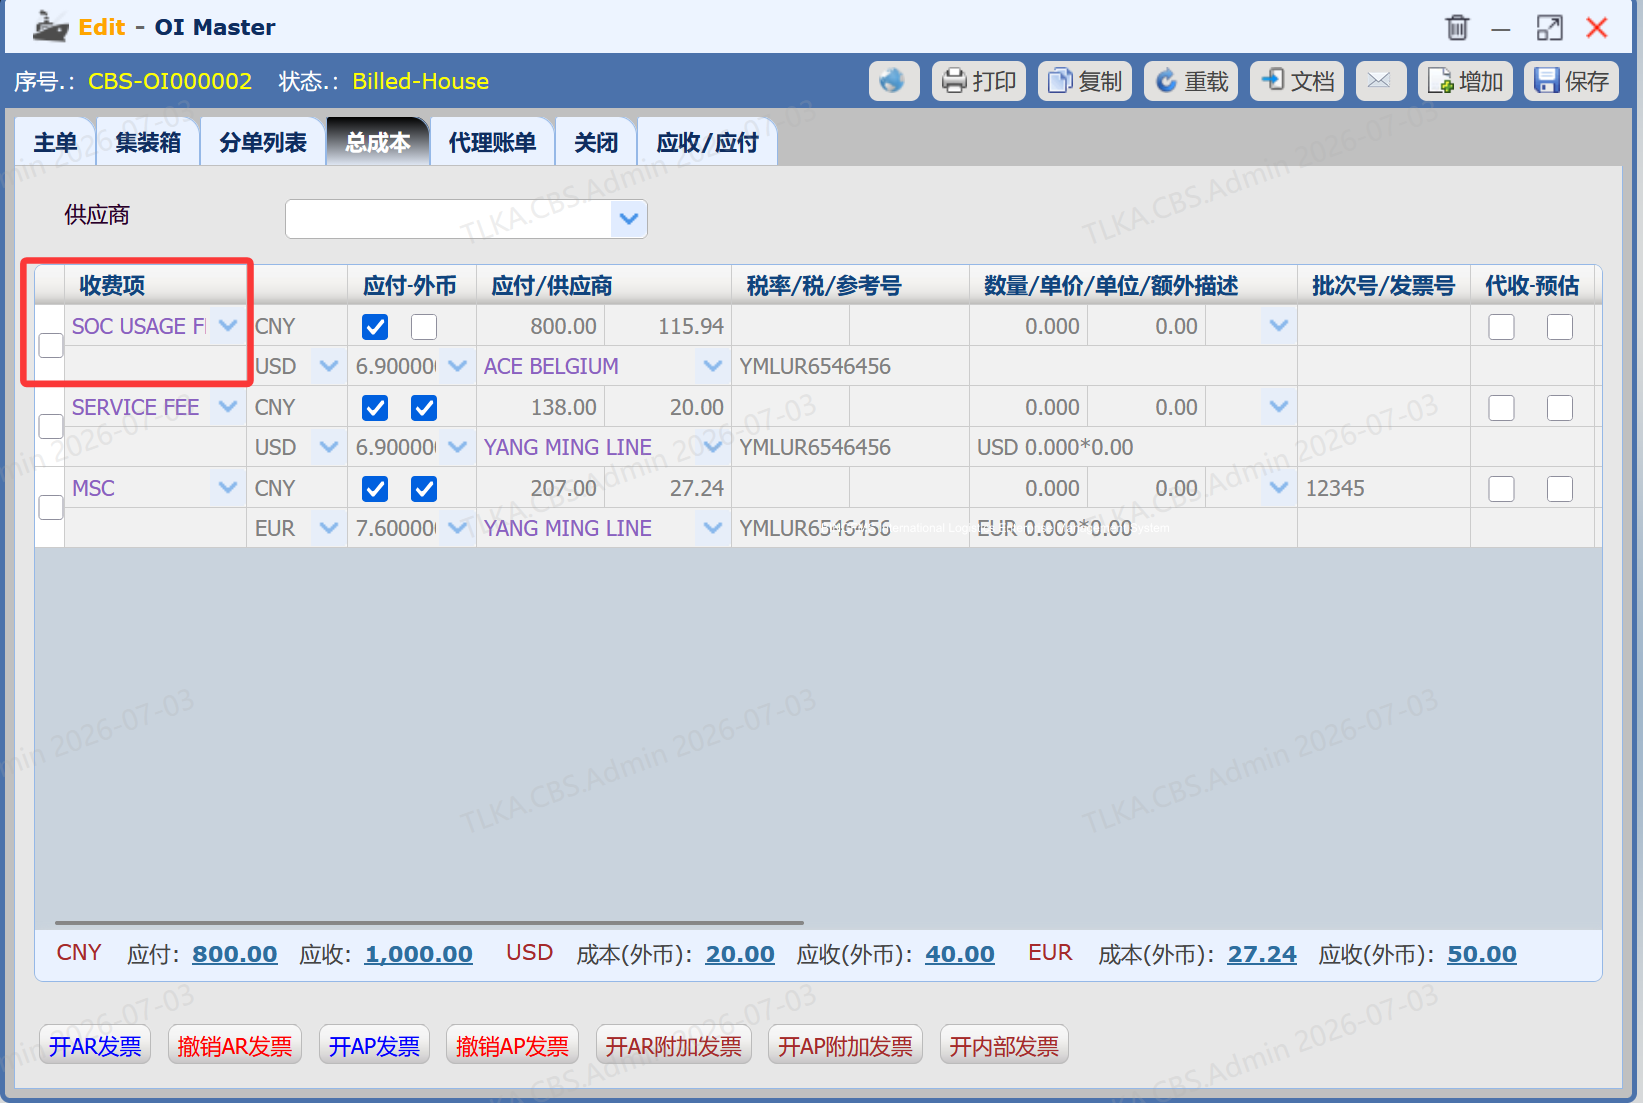The width and height of the screenshot is (1643, 1103).
Task: Tick first 代收-预估 checkbox in SOC USAGE row
Action: click(x=1501, y=327)
